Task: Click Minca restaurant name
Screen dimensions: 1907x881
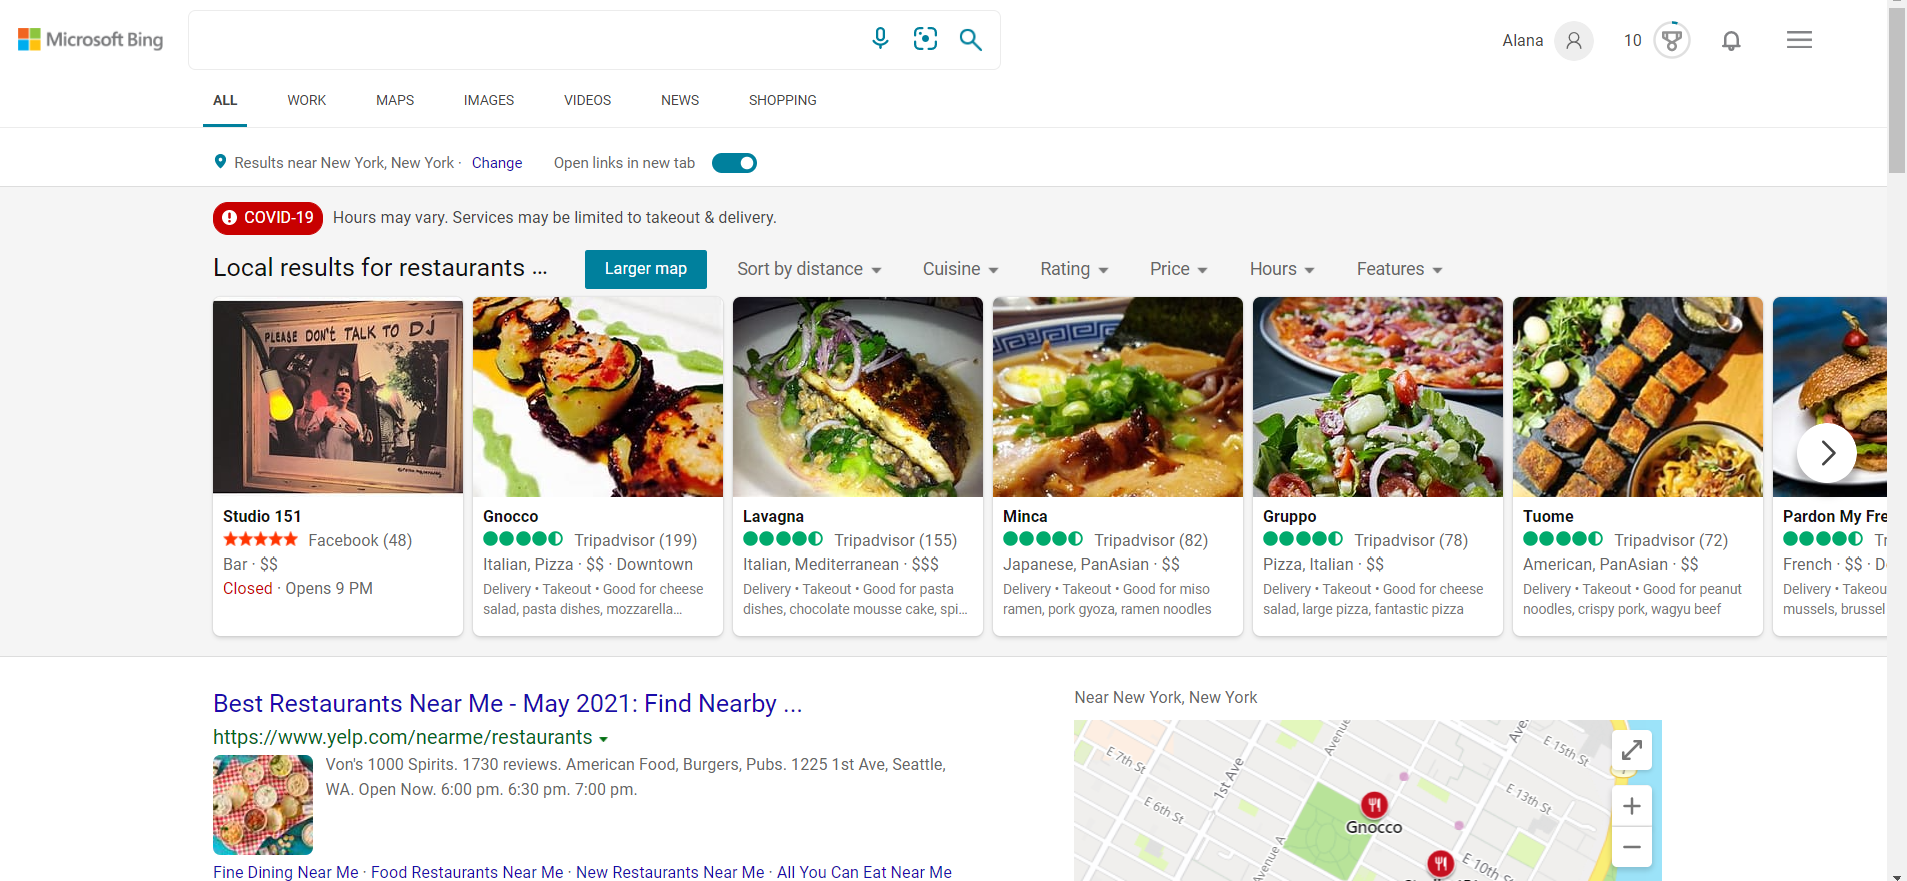Action: click(1025, 516)
